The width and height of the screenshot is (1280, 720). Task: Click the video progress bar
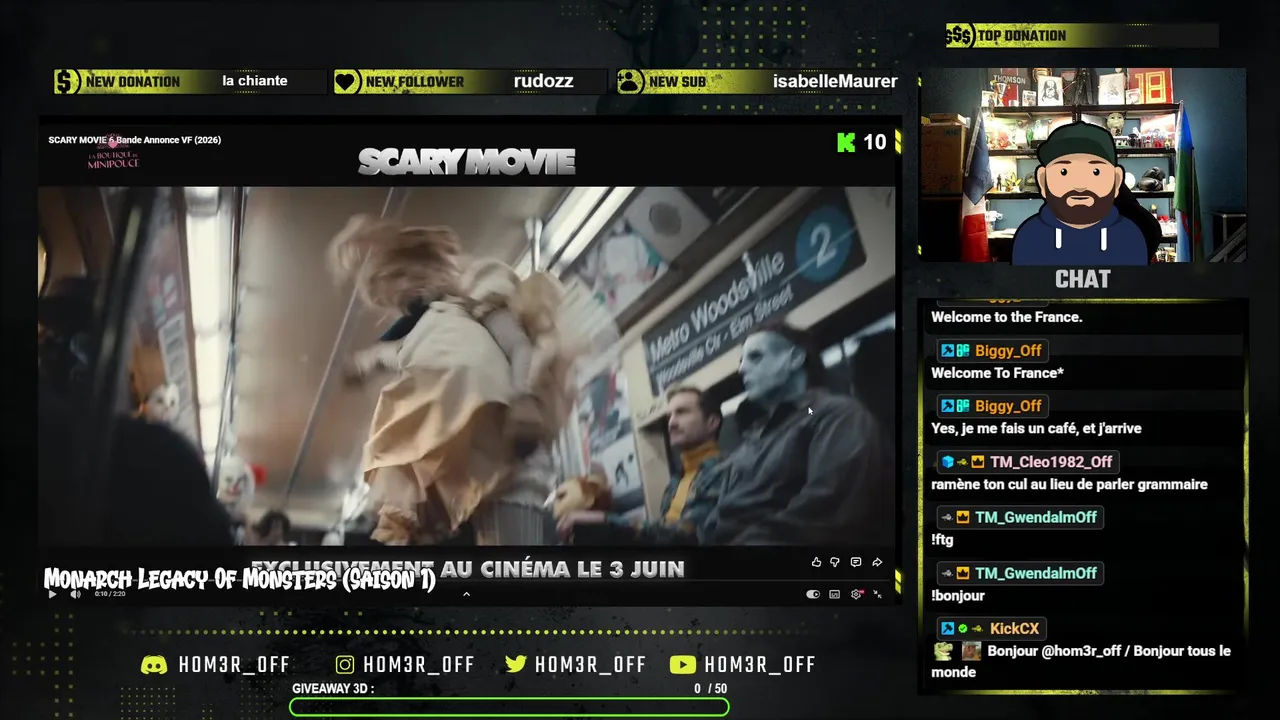pyautogui.click(x=465, y=582)
